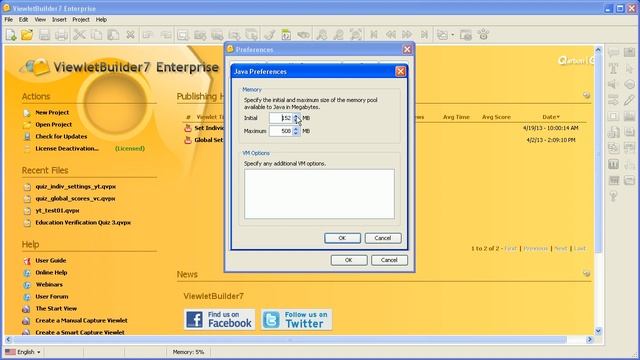640x360 pixels.
Task: Click into the Maximum memory input field
Action: tap(281, 131)
